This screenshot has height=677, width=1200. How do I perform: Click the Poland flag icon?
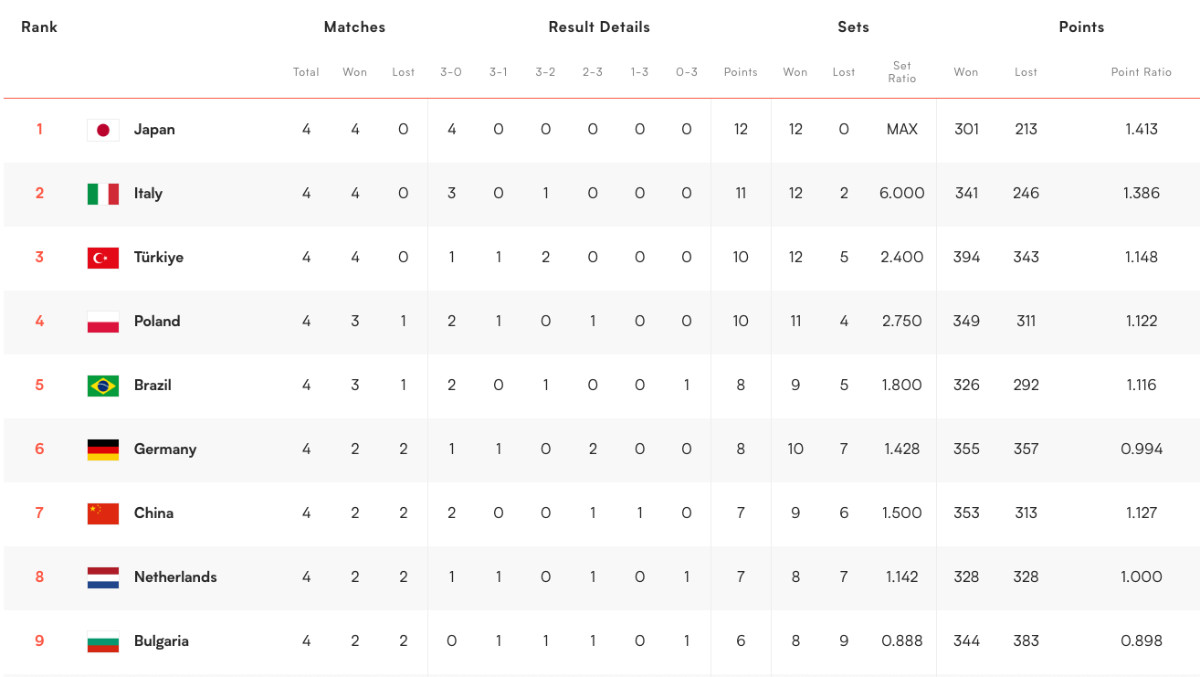tap(103, 322)
